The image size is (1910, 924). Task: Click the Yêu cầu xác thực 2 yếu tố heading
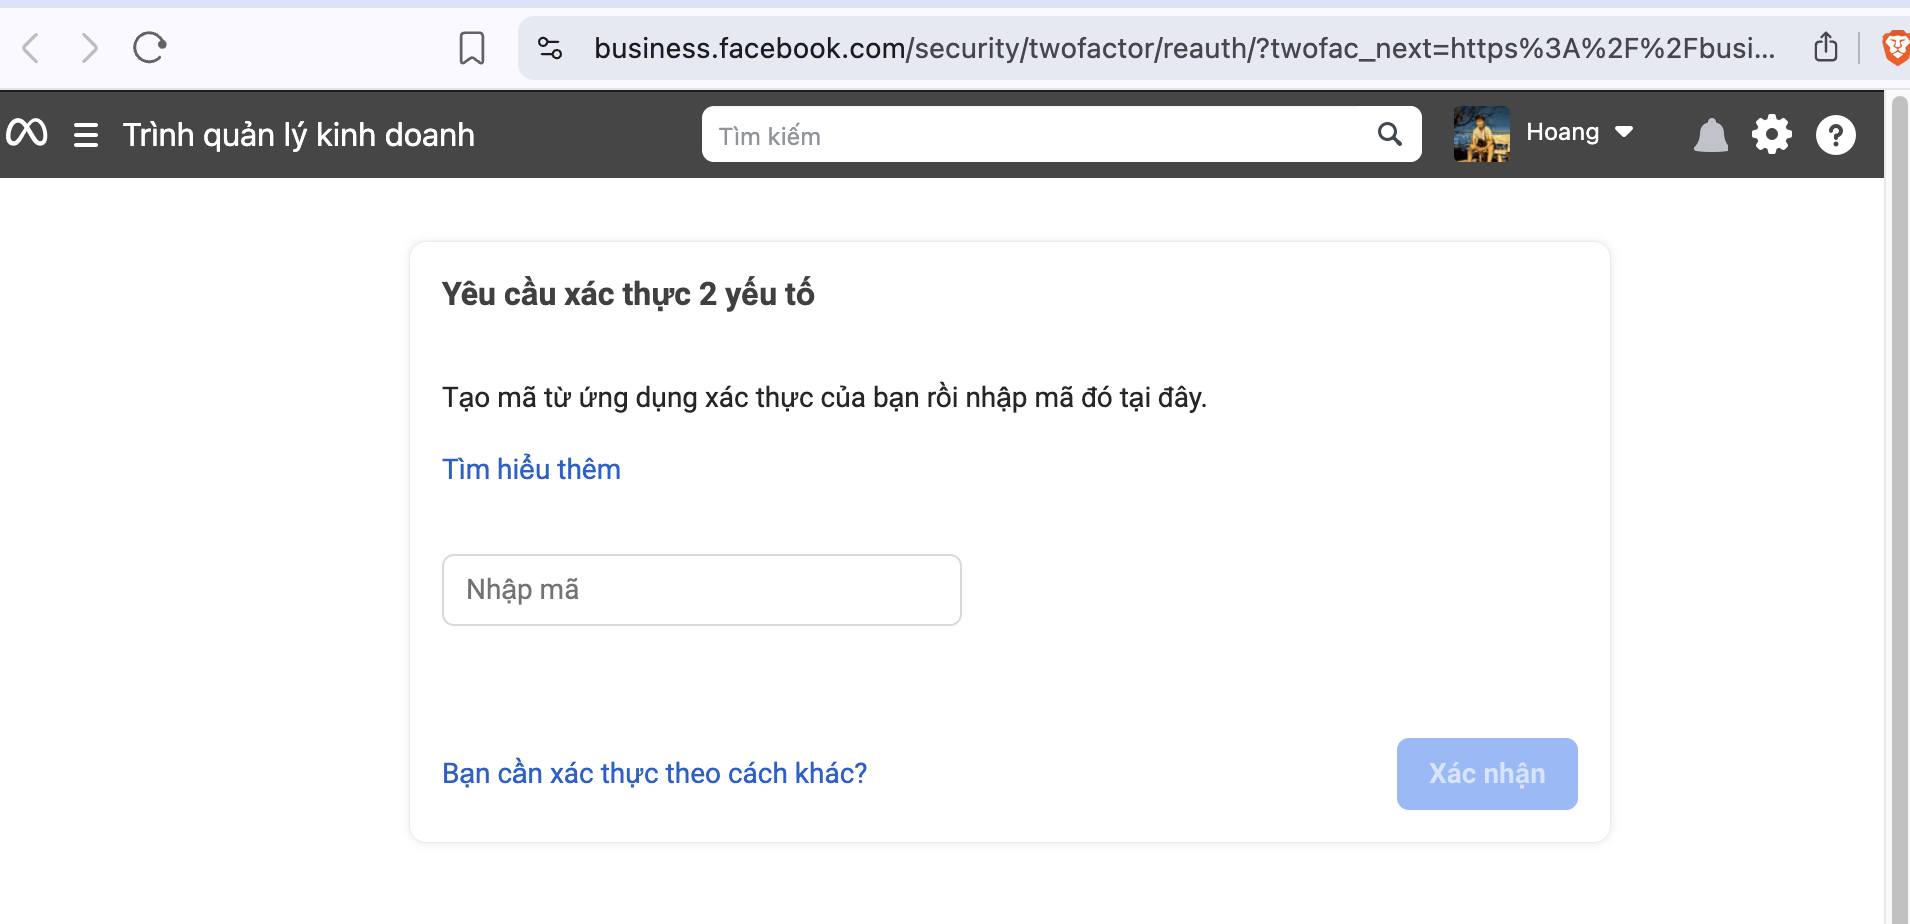coord(628,294)
